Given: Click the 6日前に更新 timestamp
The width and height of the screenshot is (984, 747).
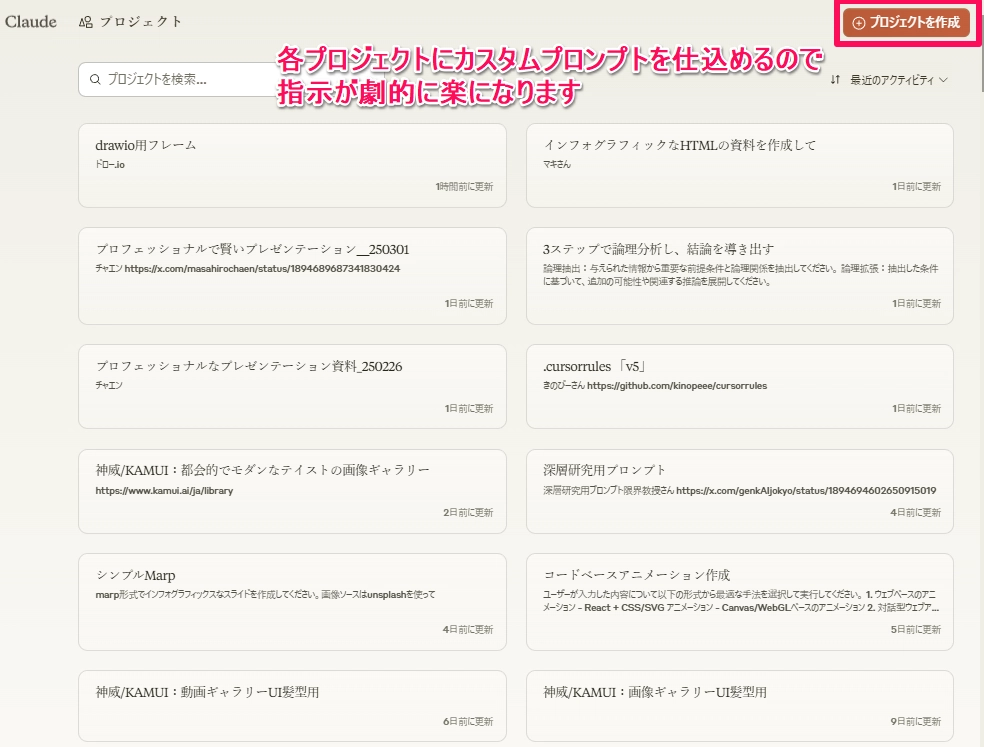Looking at the screenshot, I should [468, 722].
